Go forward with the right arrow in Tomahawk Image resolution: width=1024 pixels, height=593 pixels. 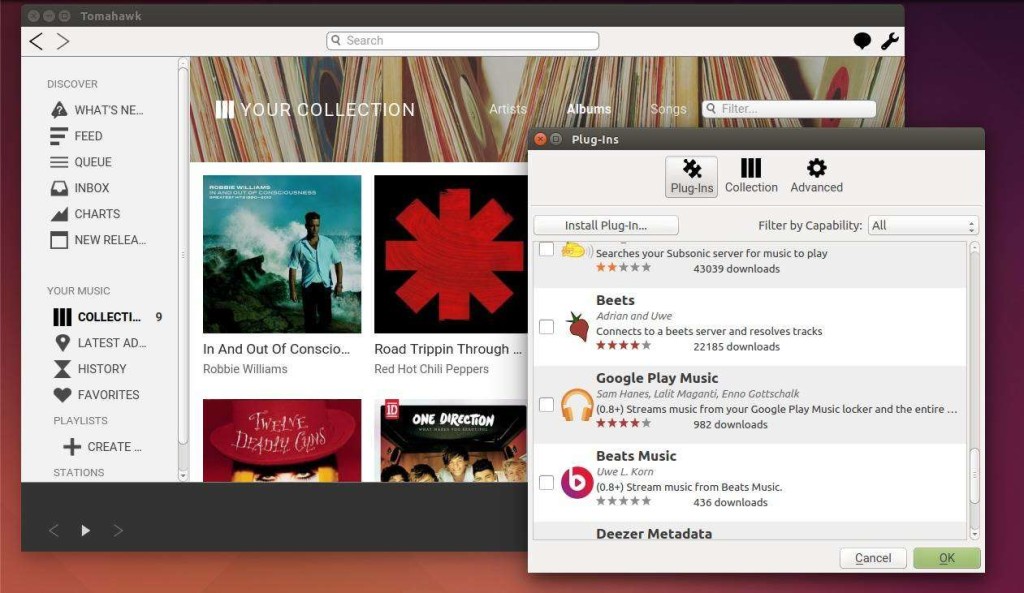point(63,41)
